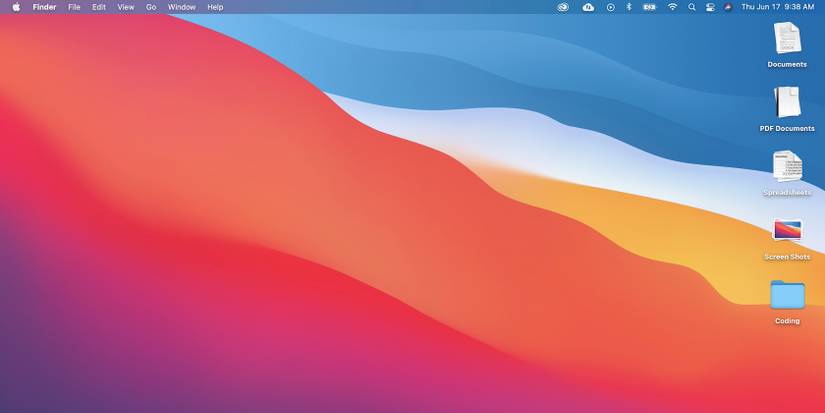Click the Siri icon

pyautogui.click(x=728, y=7)
